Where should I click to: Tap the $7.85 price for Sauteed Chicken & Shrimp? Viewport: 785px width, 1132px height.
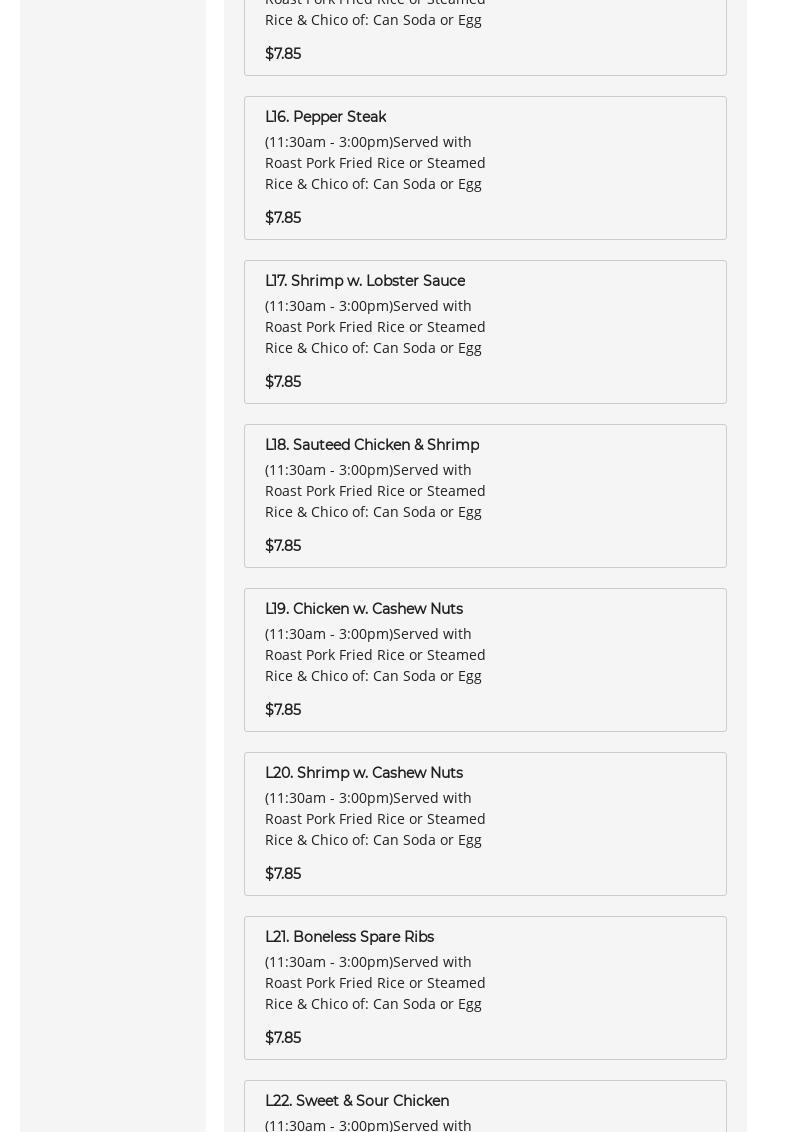pyautogui.click(x=283, y=546)
